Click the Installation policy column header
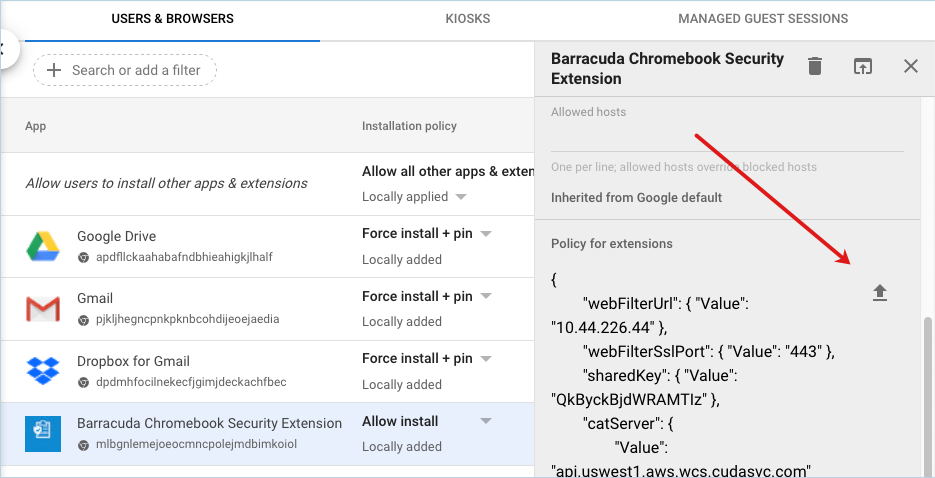This screenshot has height=478, width=935. [409, 126]
